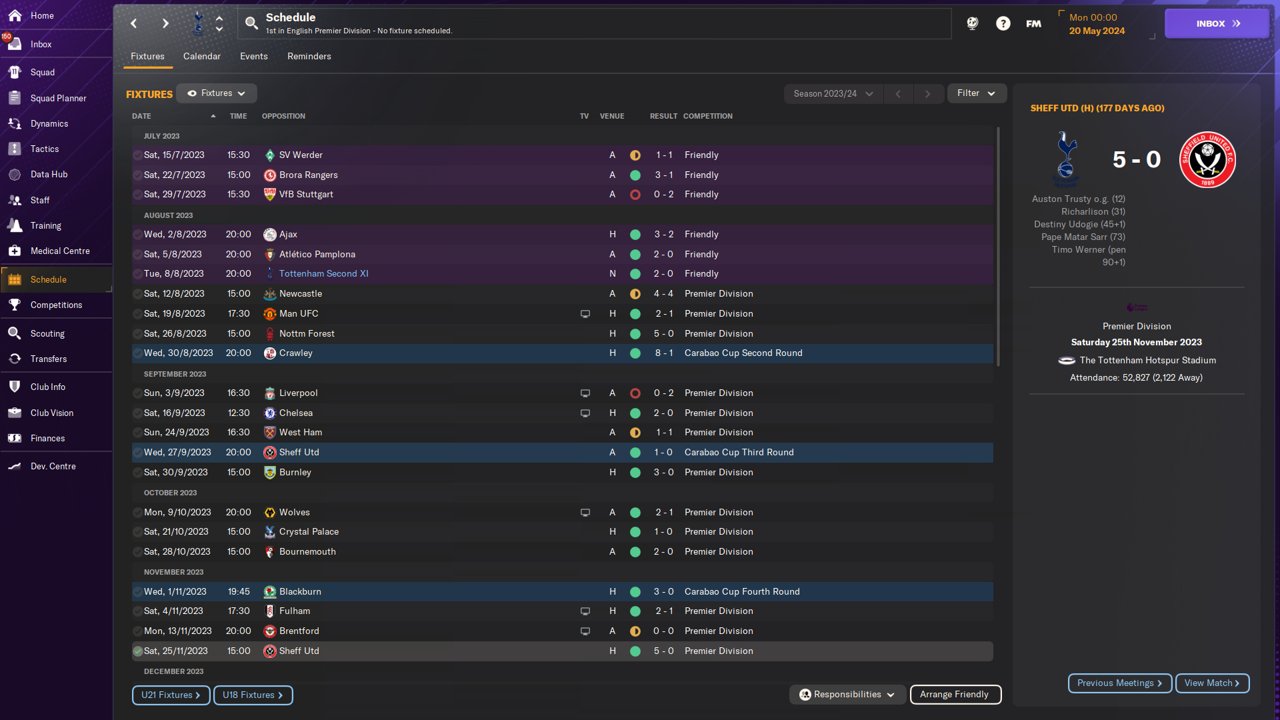Tick the SV Werder fixture checkbox
The height and width of the screenshot is (720, 1280).
[x=138, y=155]
